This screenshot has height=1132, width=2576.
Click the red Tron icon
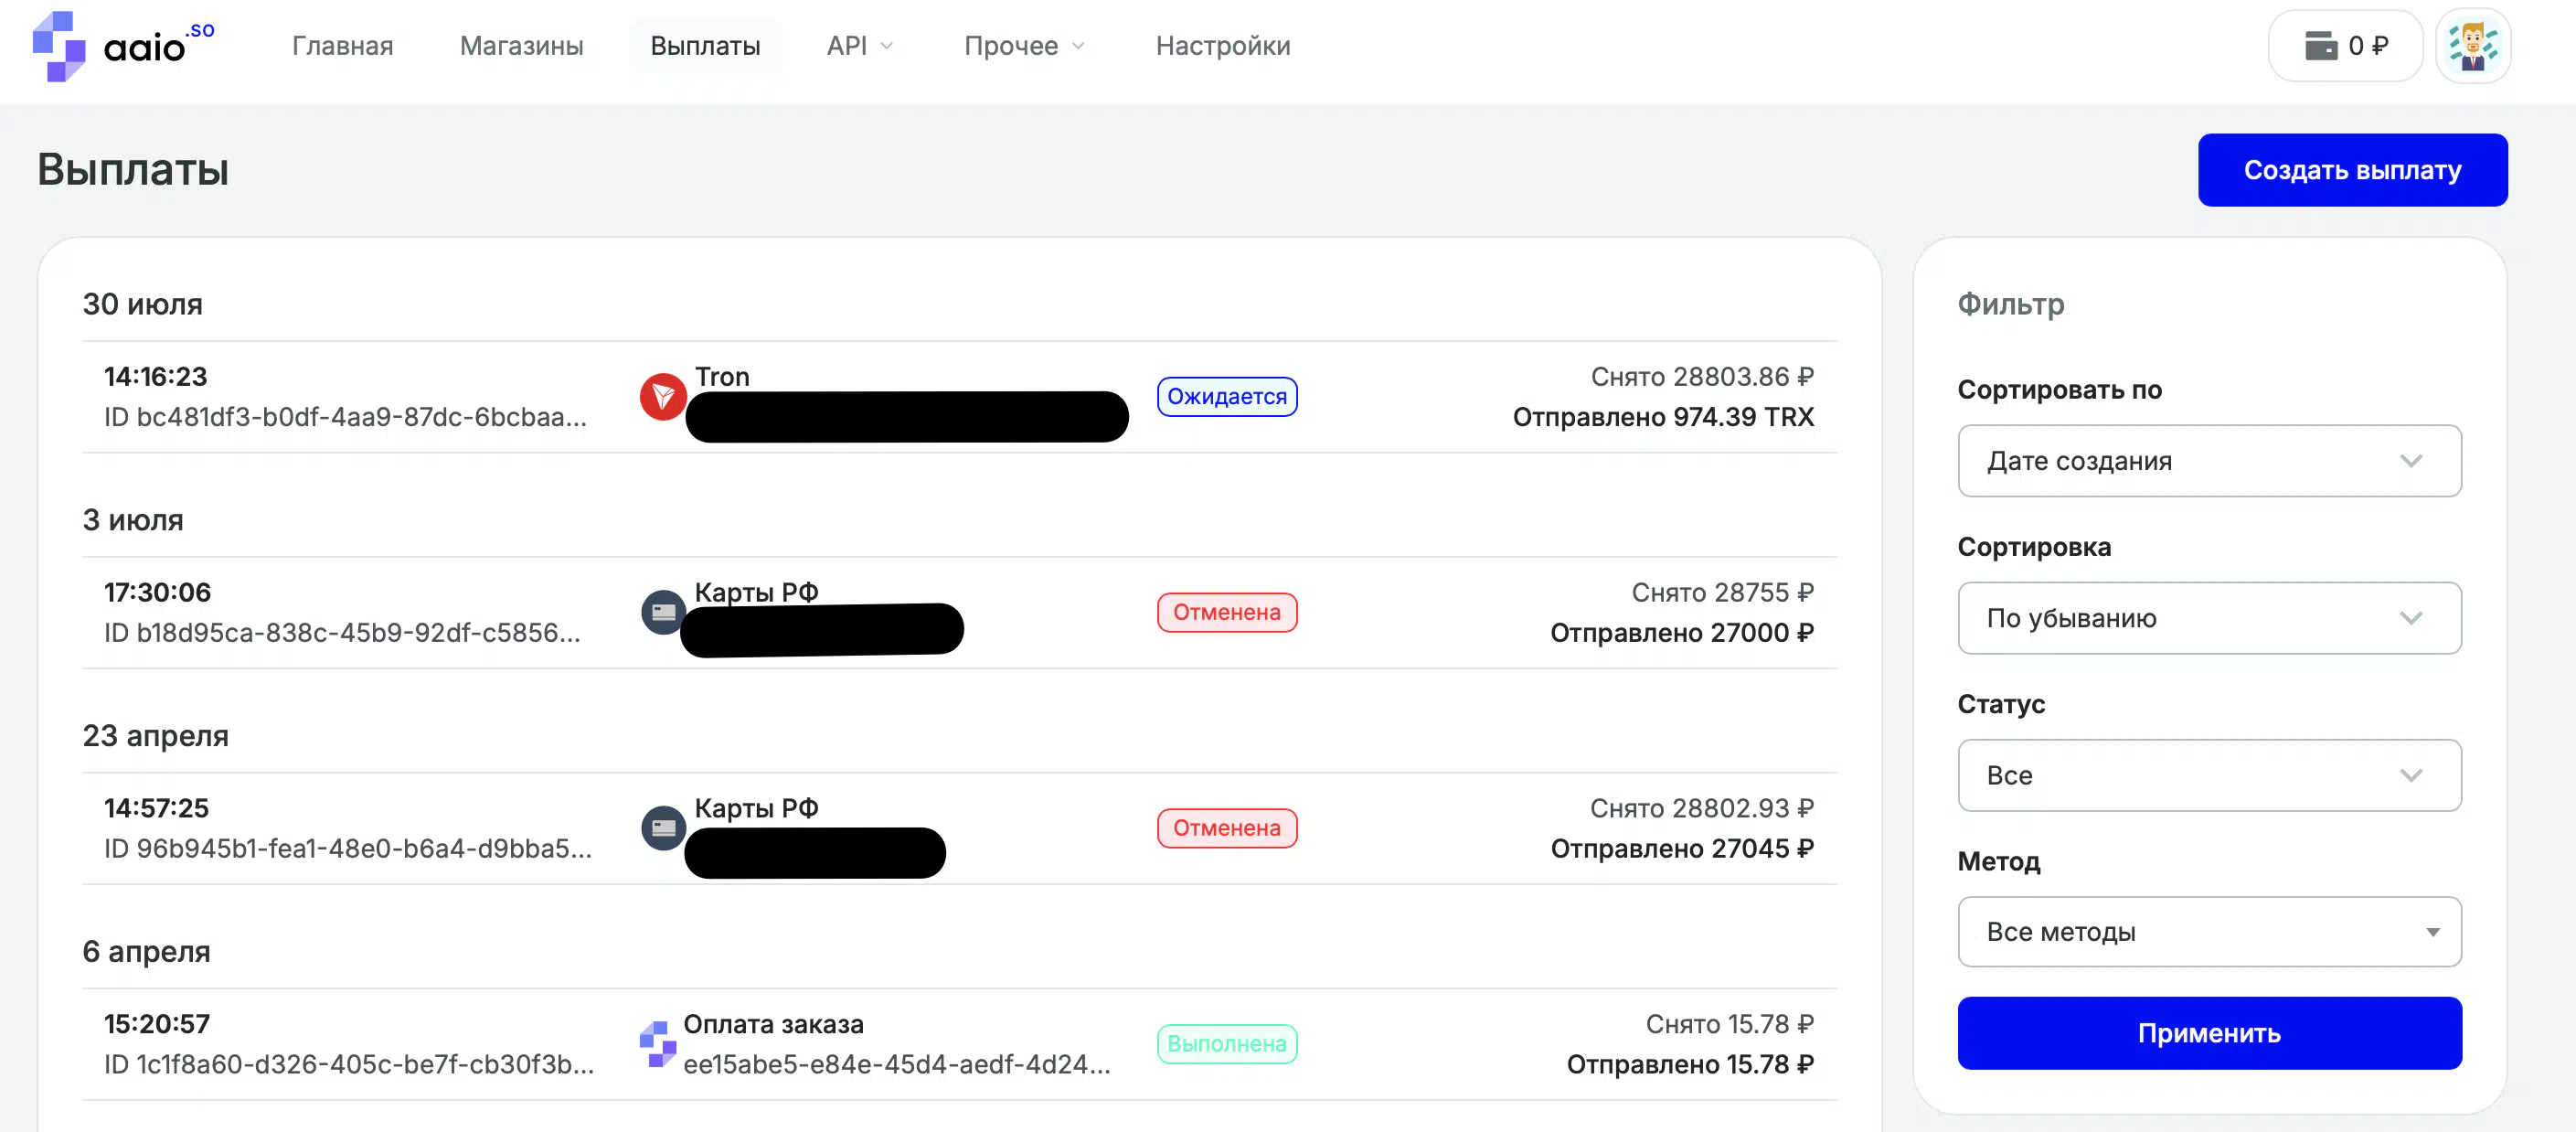point(662,397)
